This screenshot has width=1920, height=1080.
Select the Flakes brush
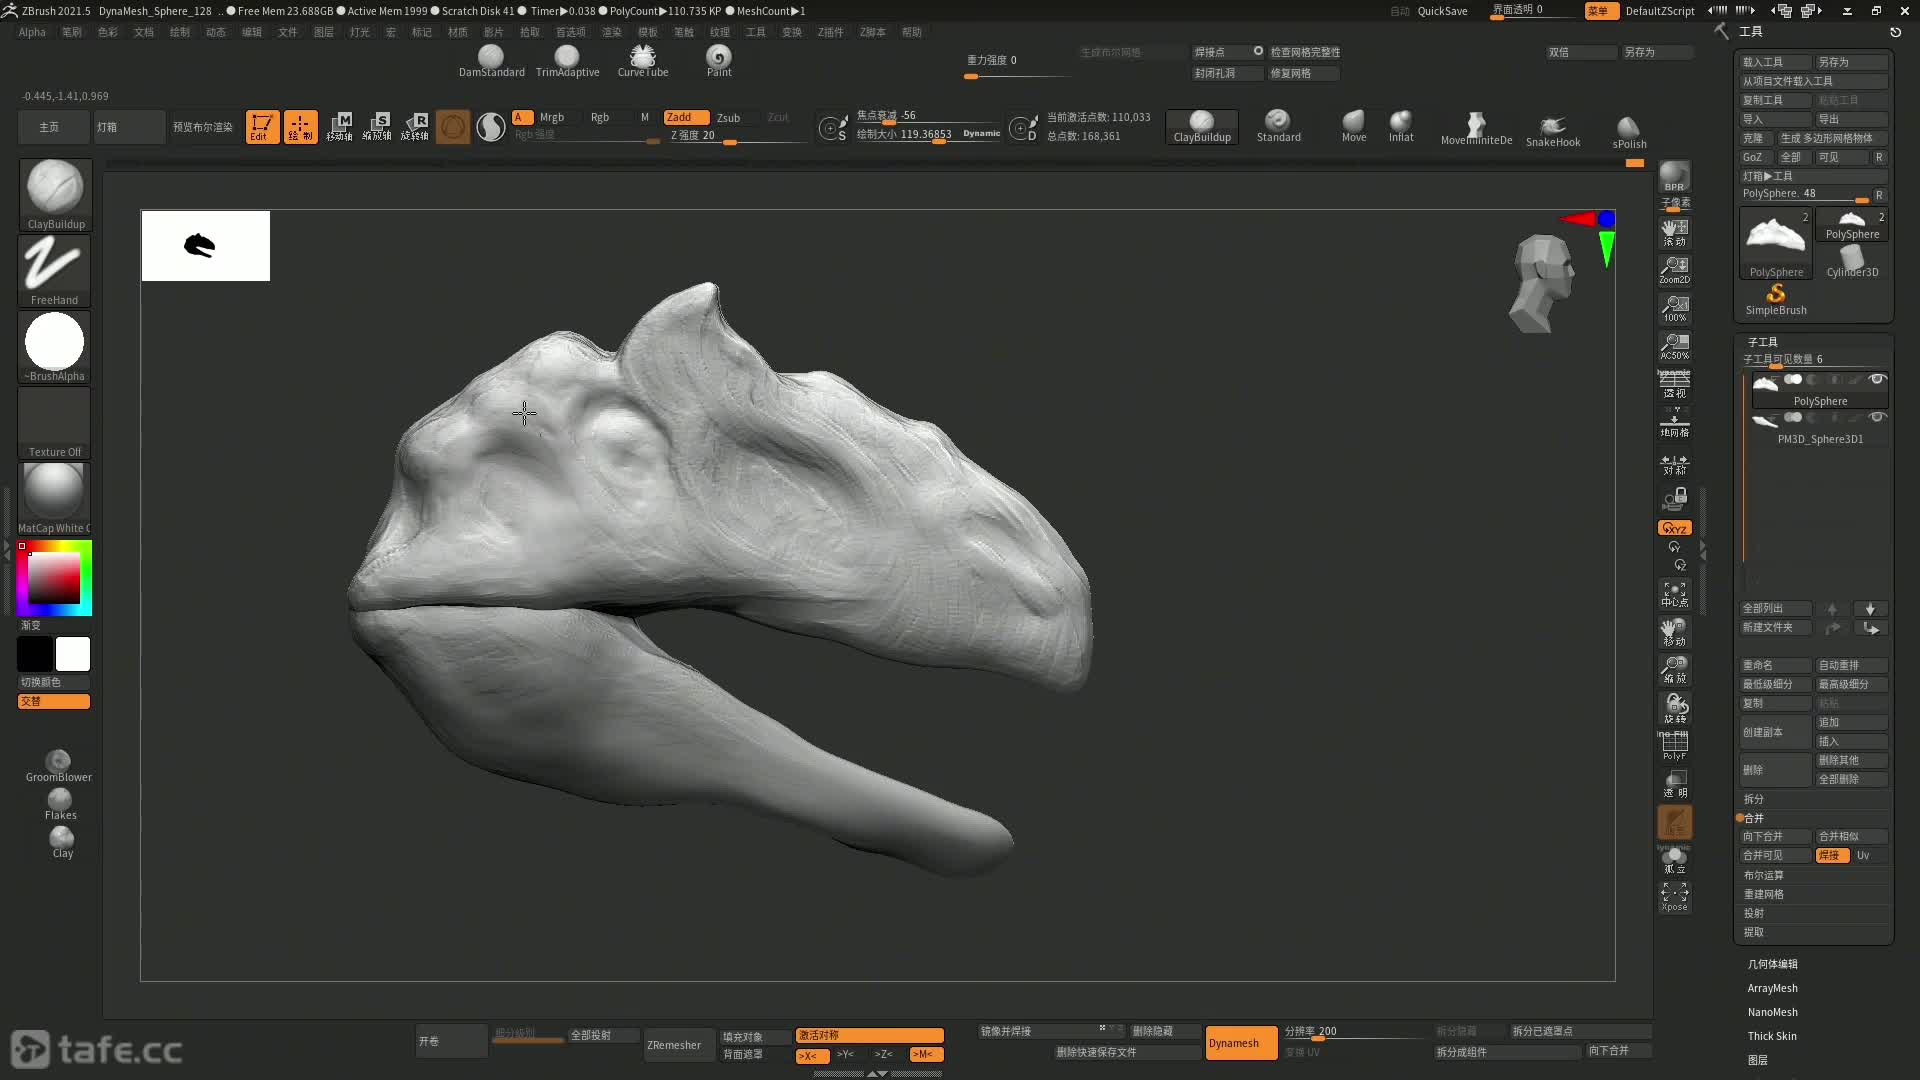60,804
